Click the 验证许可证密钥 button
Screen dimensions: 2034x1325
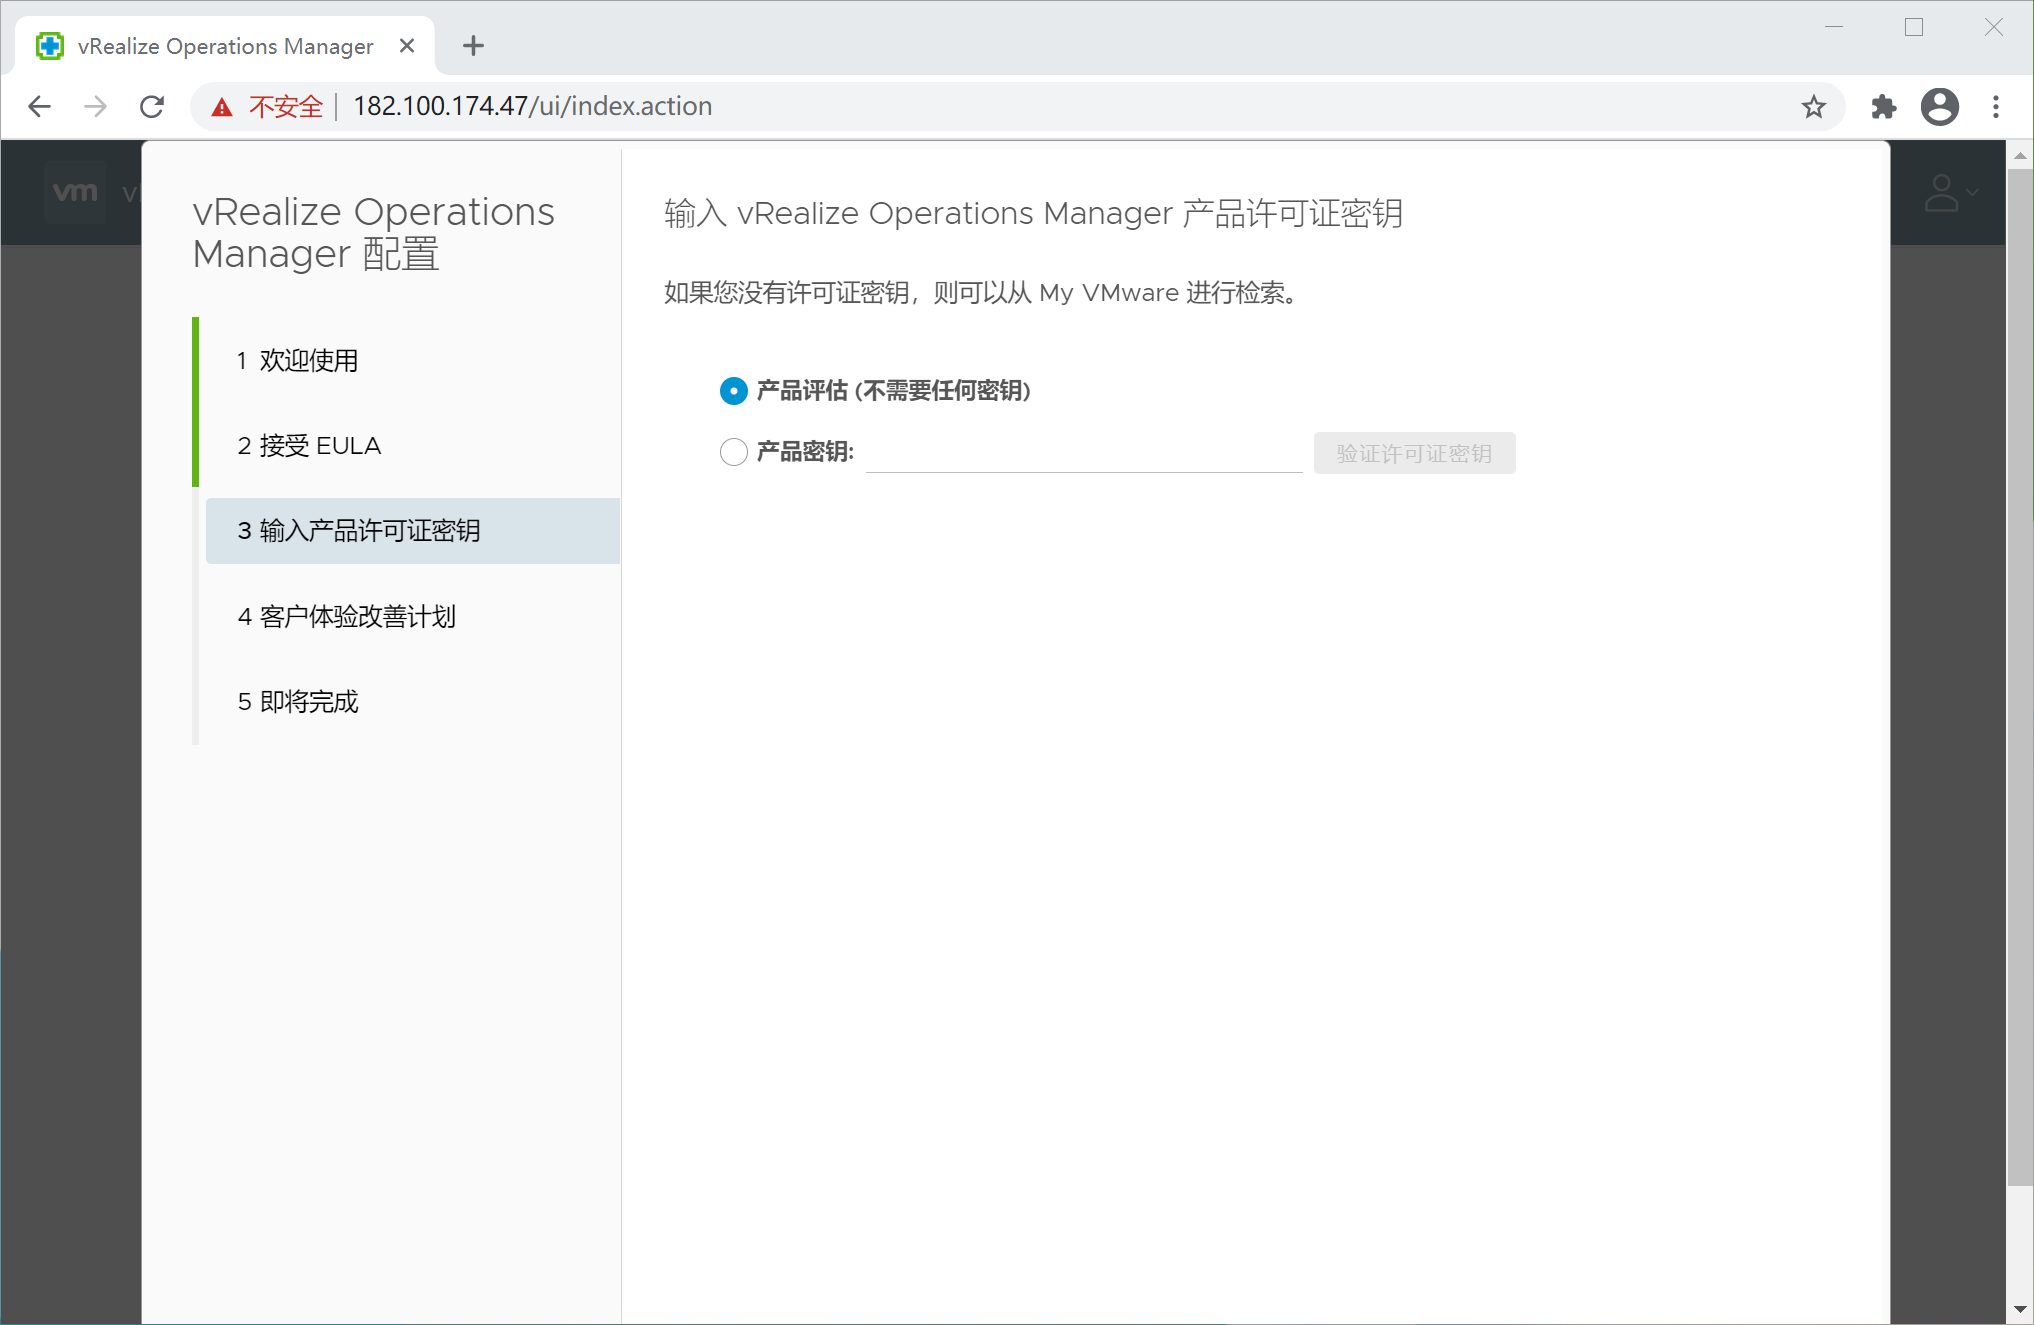click(x=1413, y=453)
